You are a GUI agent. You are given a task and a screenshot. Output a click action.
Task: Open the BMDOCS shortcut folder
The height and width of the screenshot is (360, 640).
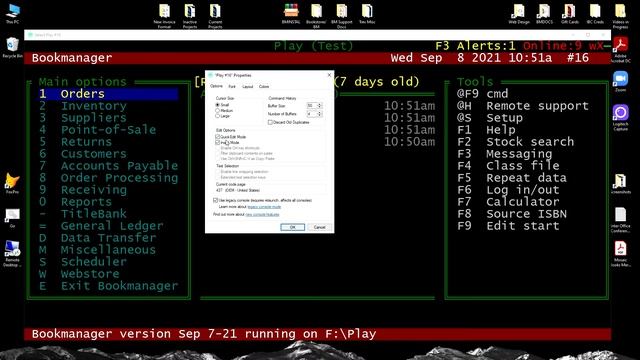544,14
